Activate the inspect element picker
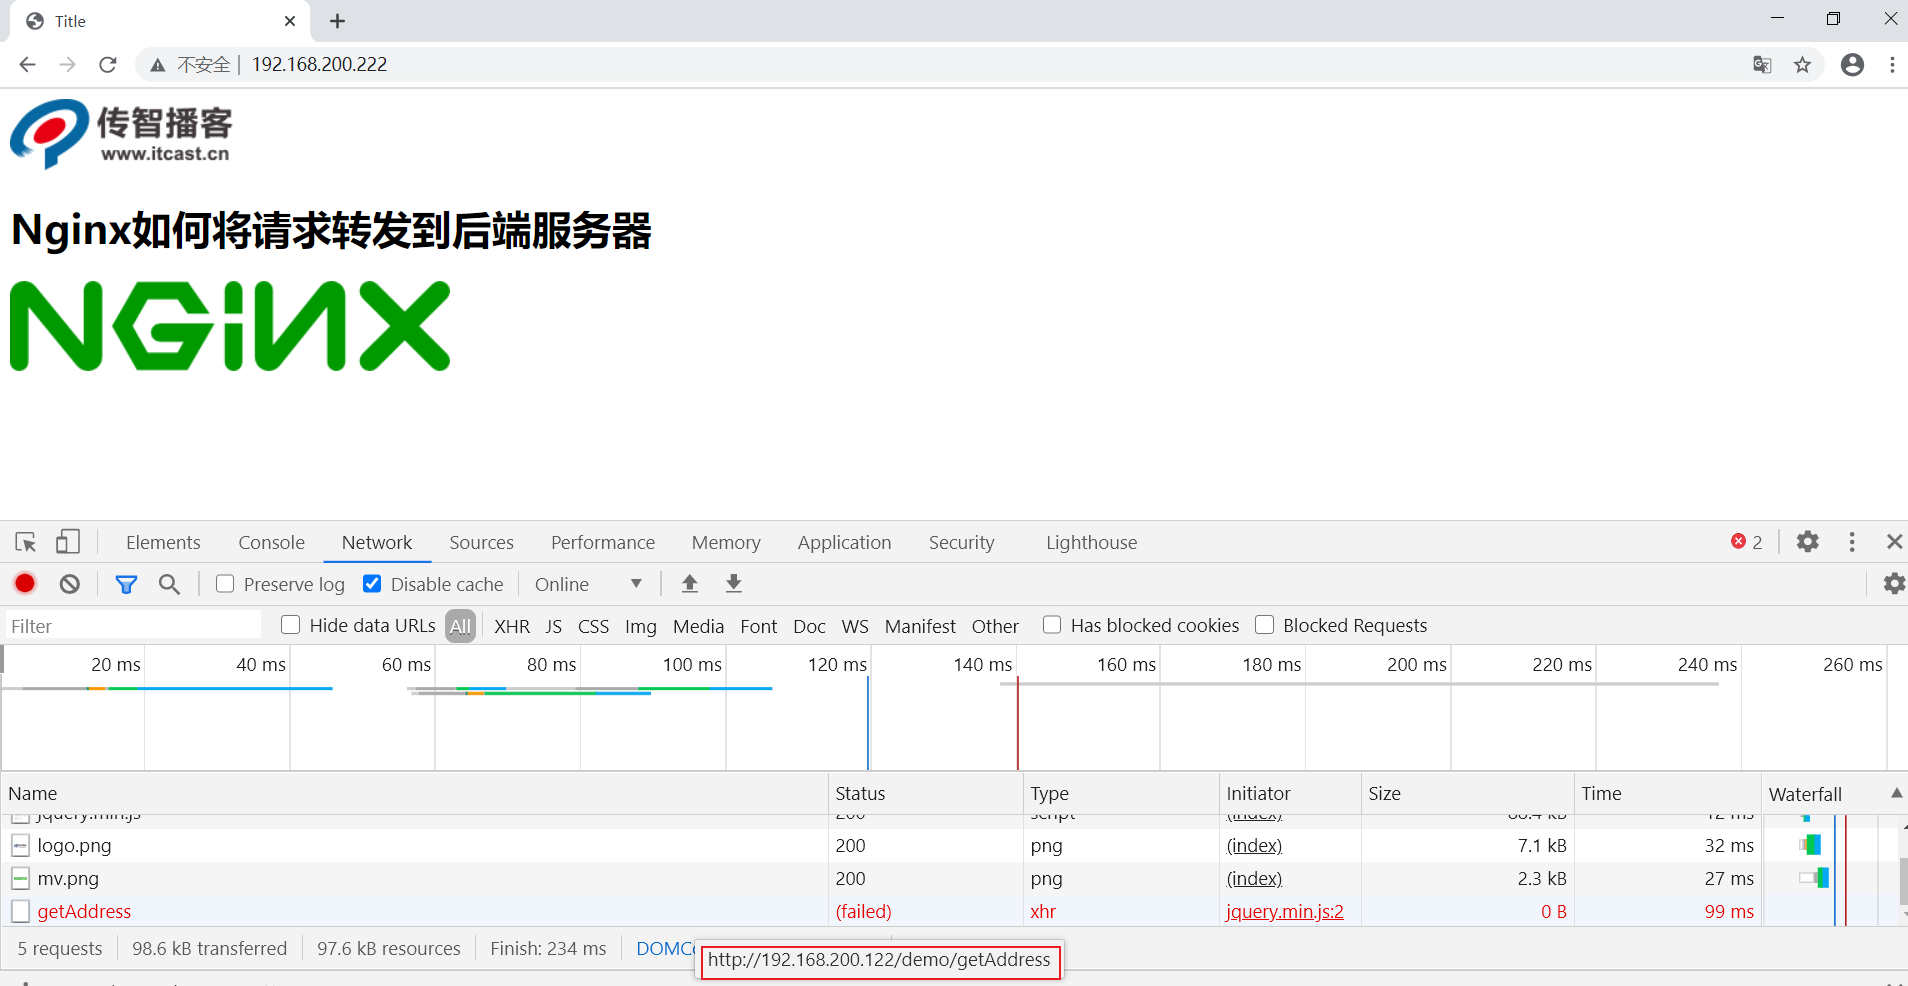This screenshot has height=986, width=1908. (x=26, y=542)
